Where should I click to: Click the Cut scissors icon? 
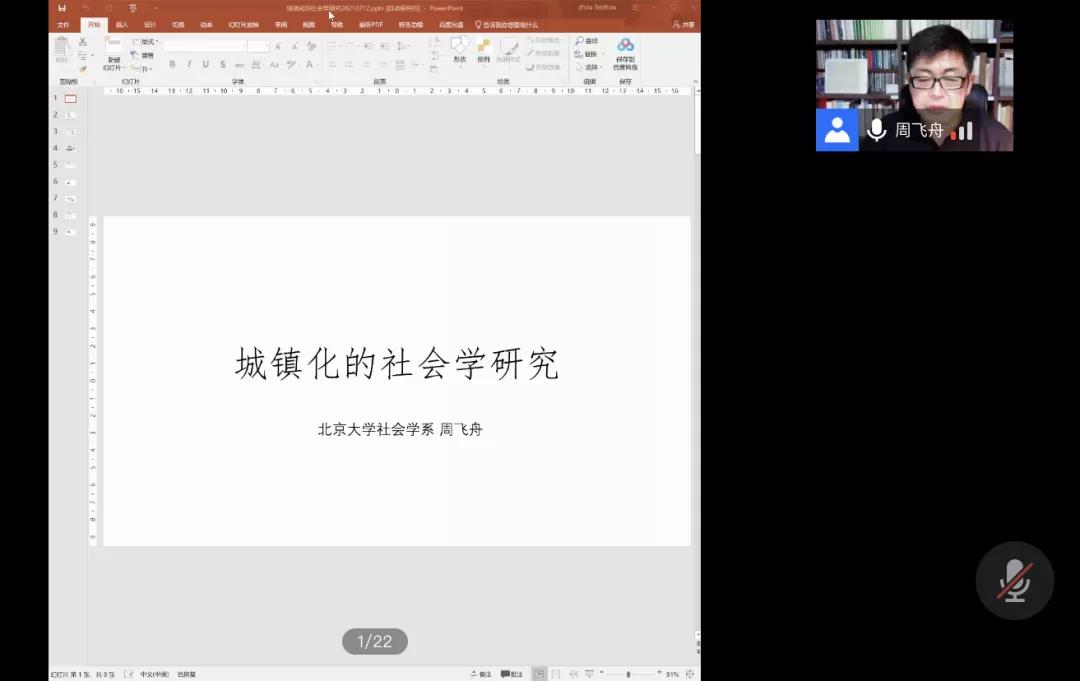point(83,42)
